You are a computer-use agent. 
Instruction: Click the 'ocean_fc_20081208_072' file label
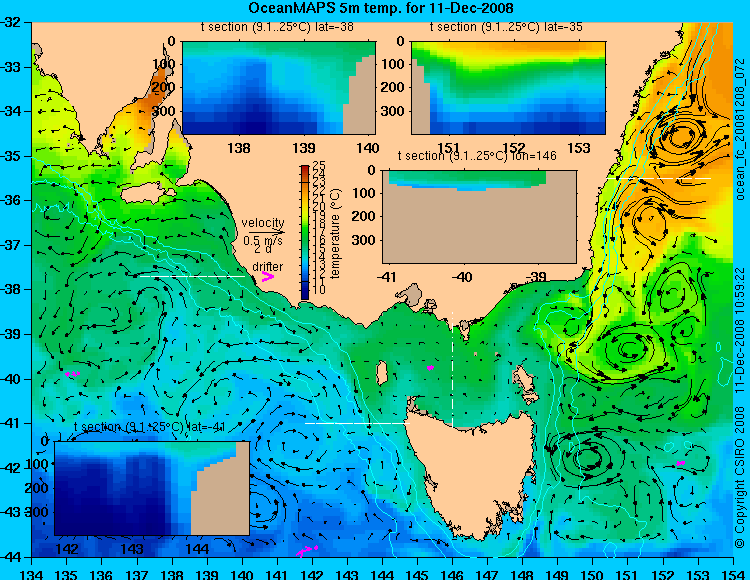740,129
